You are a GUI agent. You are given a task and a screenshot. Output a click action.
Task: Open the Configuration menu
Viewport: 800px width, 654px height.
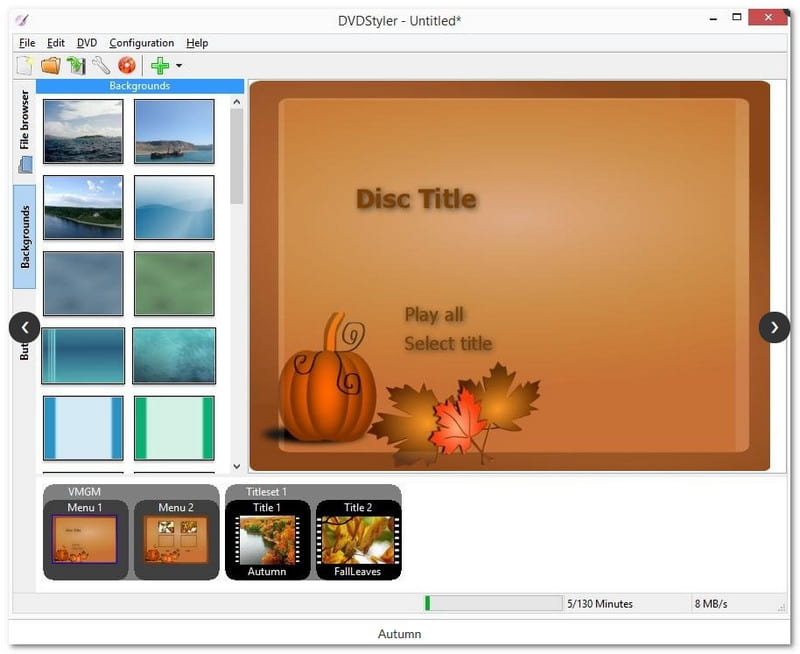point(141,43)
